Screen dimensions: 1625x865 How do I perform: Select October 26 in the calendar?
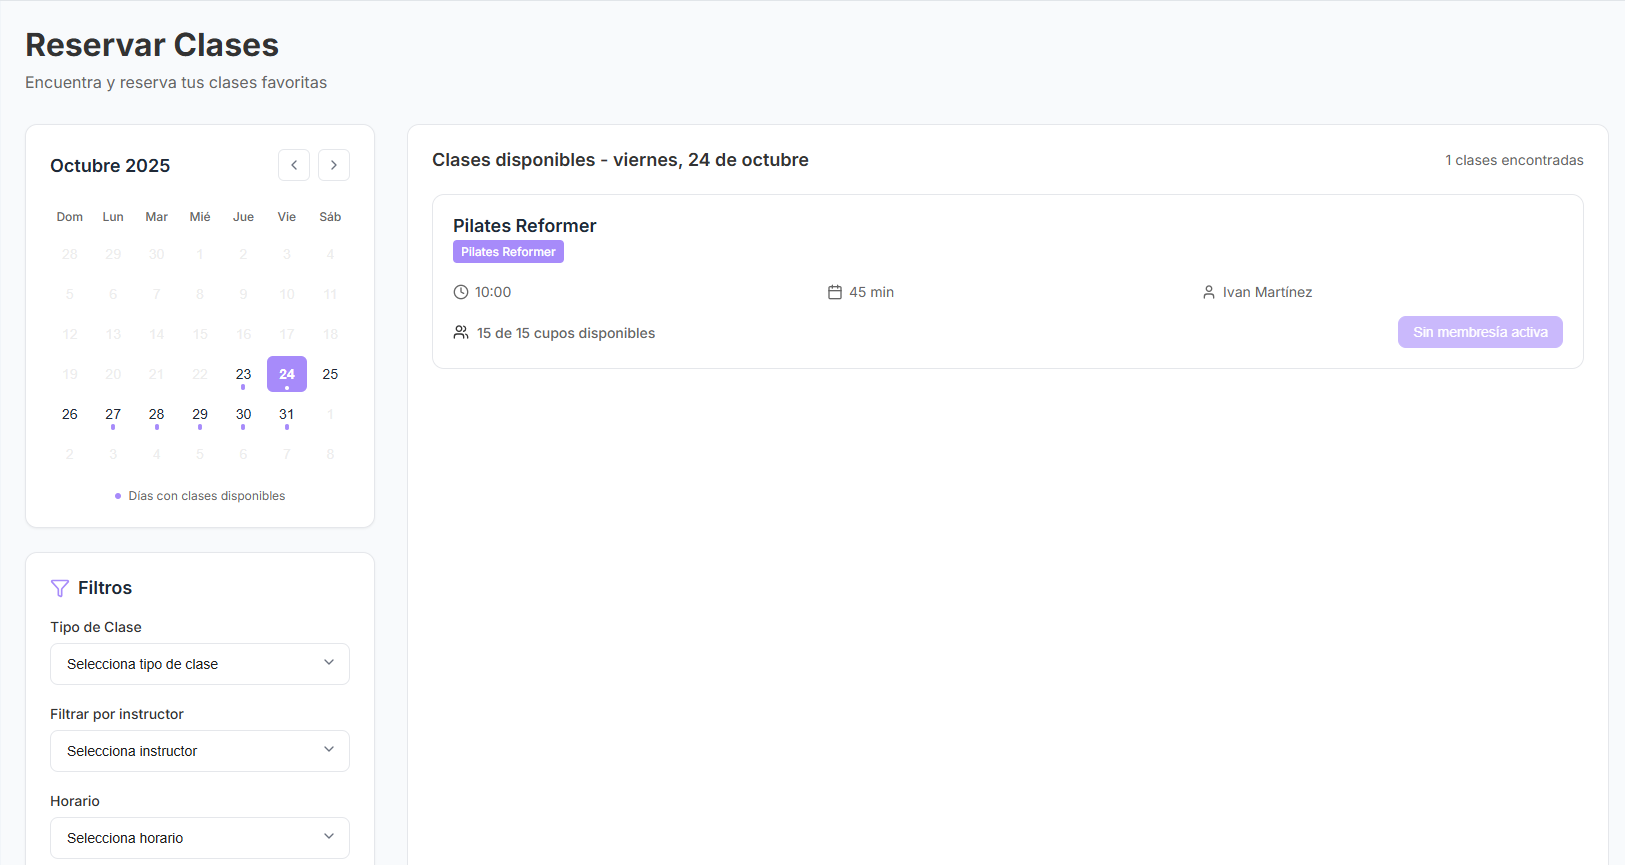(70, 414)
